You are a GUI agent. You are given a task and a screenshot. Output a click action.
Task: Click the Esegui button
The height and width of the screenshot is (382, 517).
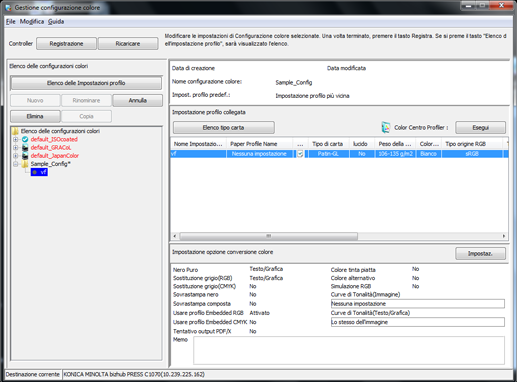(480, 128)
